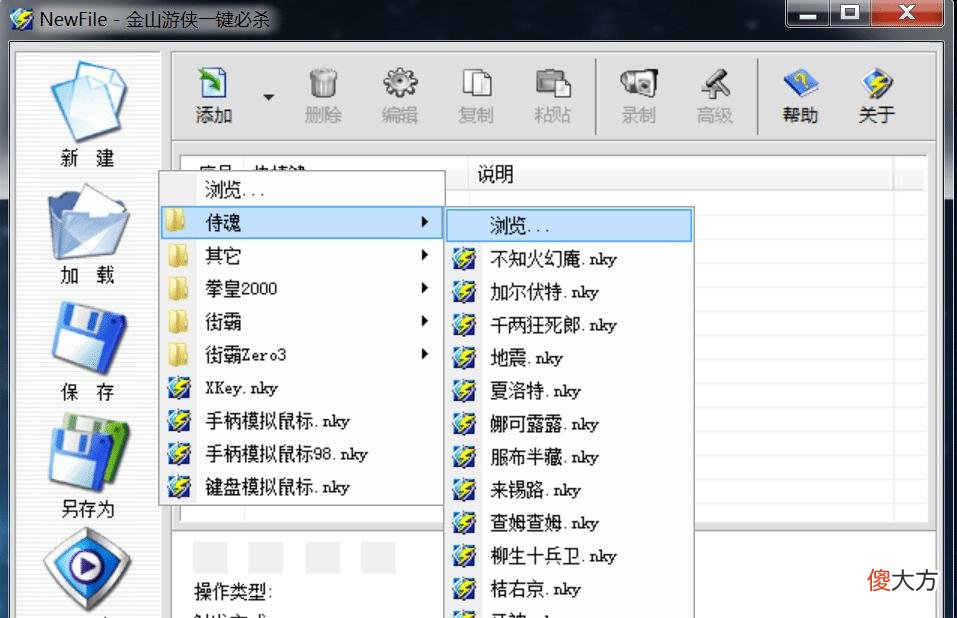
Task: Click the 另存为 (Save As) icon
Action: click(x=88, y=452)
